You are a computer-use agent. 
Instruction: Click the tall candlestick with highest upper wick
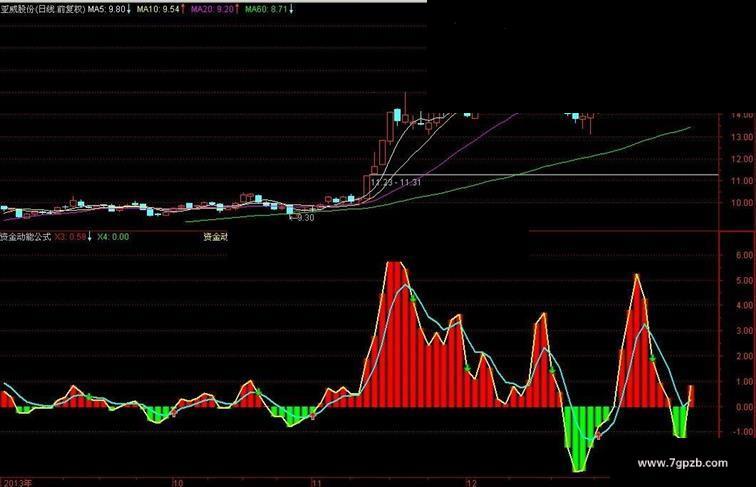click(x=405, y=108)
